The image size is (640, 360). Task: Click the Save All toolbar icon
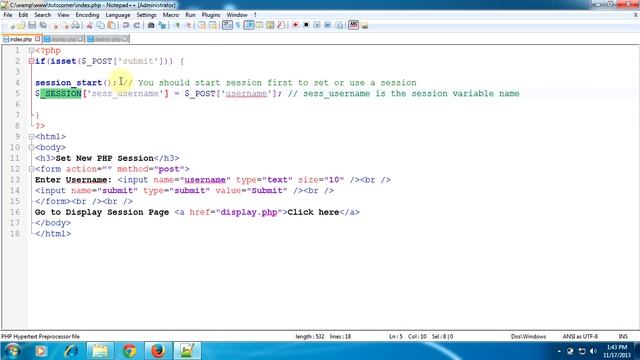(x=42, y=25)
